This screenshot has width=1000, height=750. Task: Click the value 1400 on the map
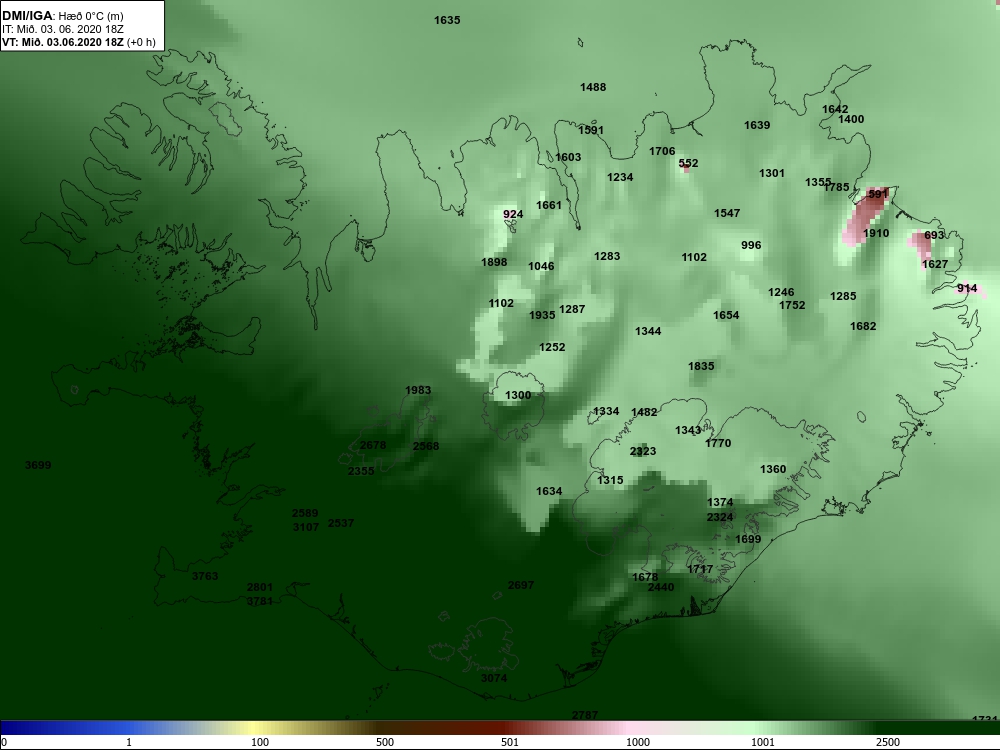851,119
